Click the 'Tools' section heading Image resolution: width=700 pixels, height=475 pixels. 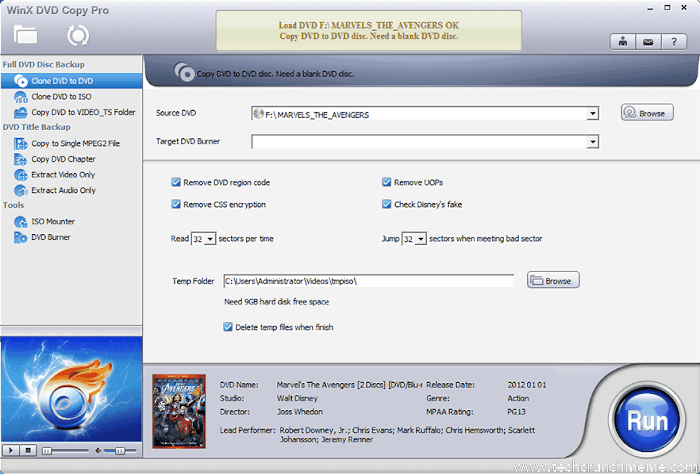[13, 205]
